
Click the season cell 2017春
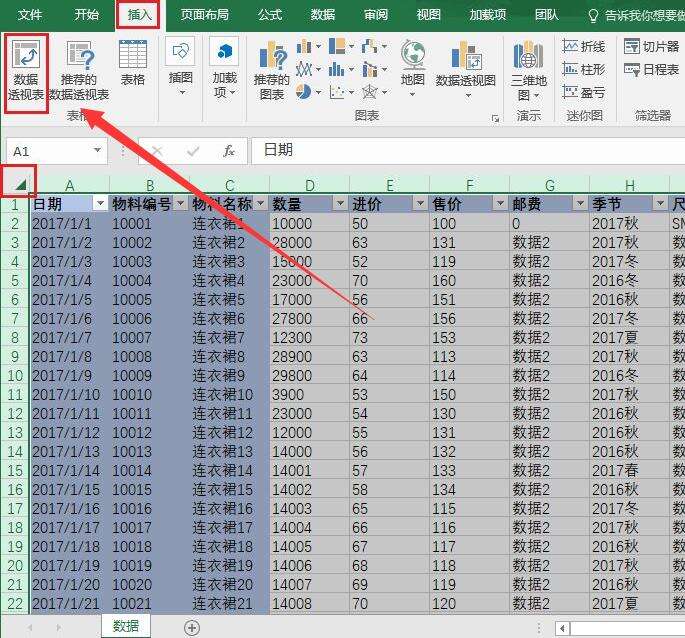[x=629, y=471]
